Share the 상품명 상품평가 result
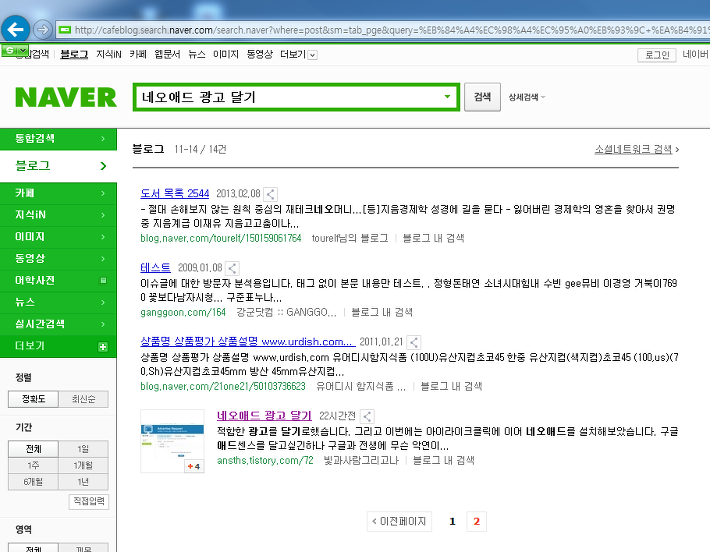Screen dimensions: 710x552 point(413,342)
